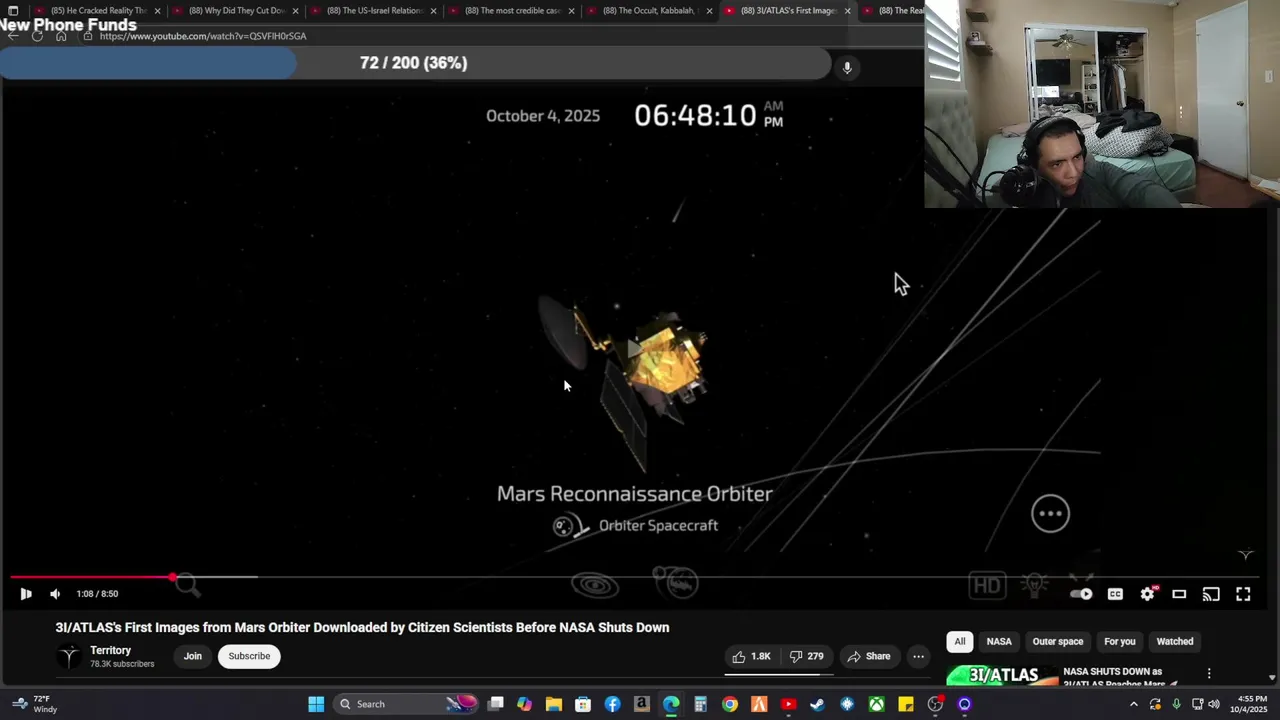Switch to the Why Did They Cut Down tab
The width and height of the screenshot is (1280, 720).
coord(236,11)
